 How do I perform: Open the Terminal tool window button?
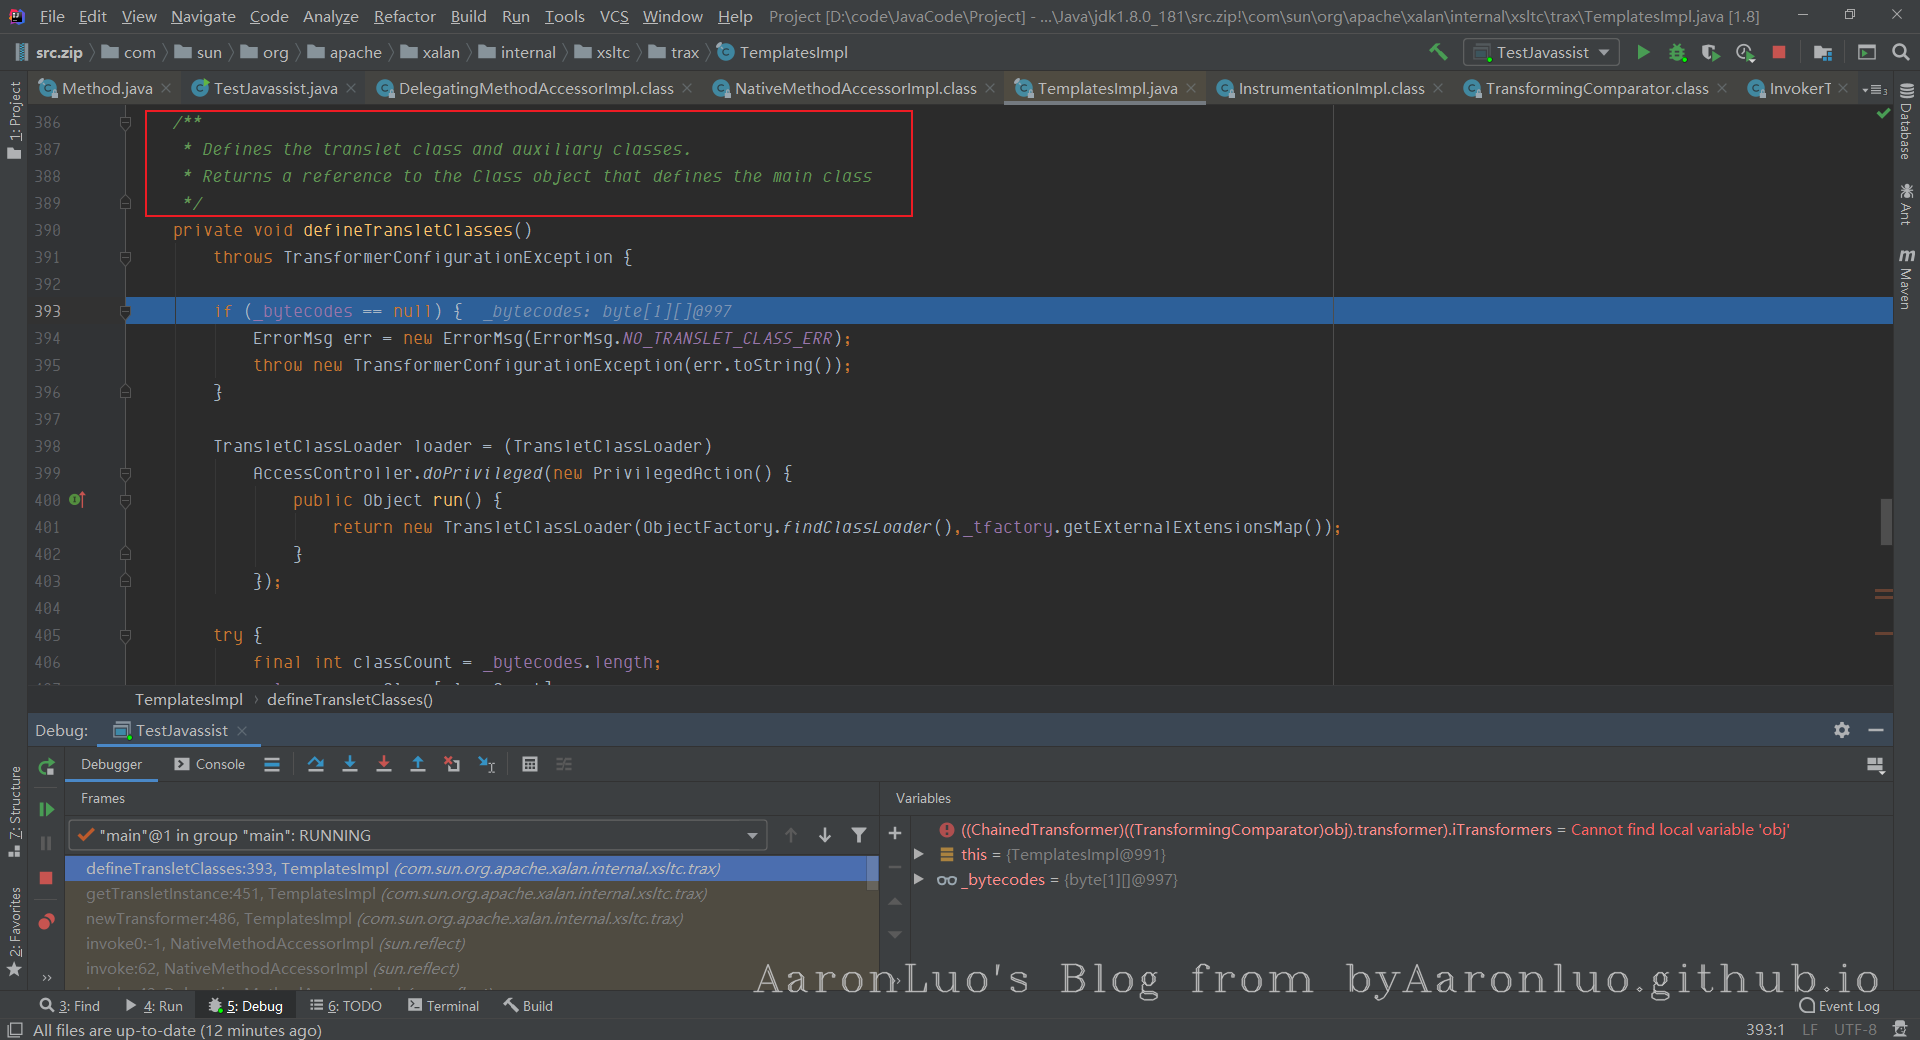[443, 1006]
